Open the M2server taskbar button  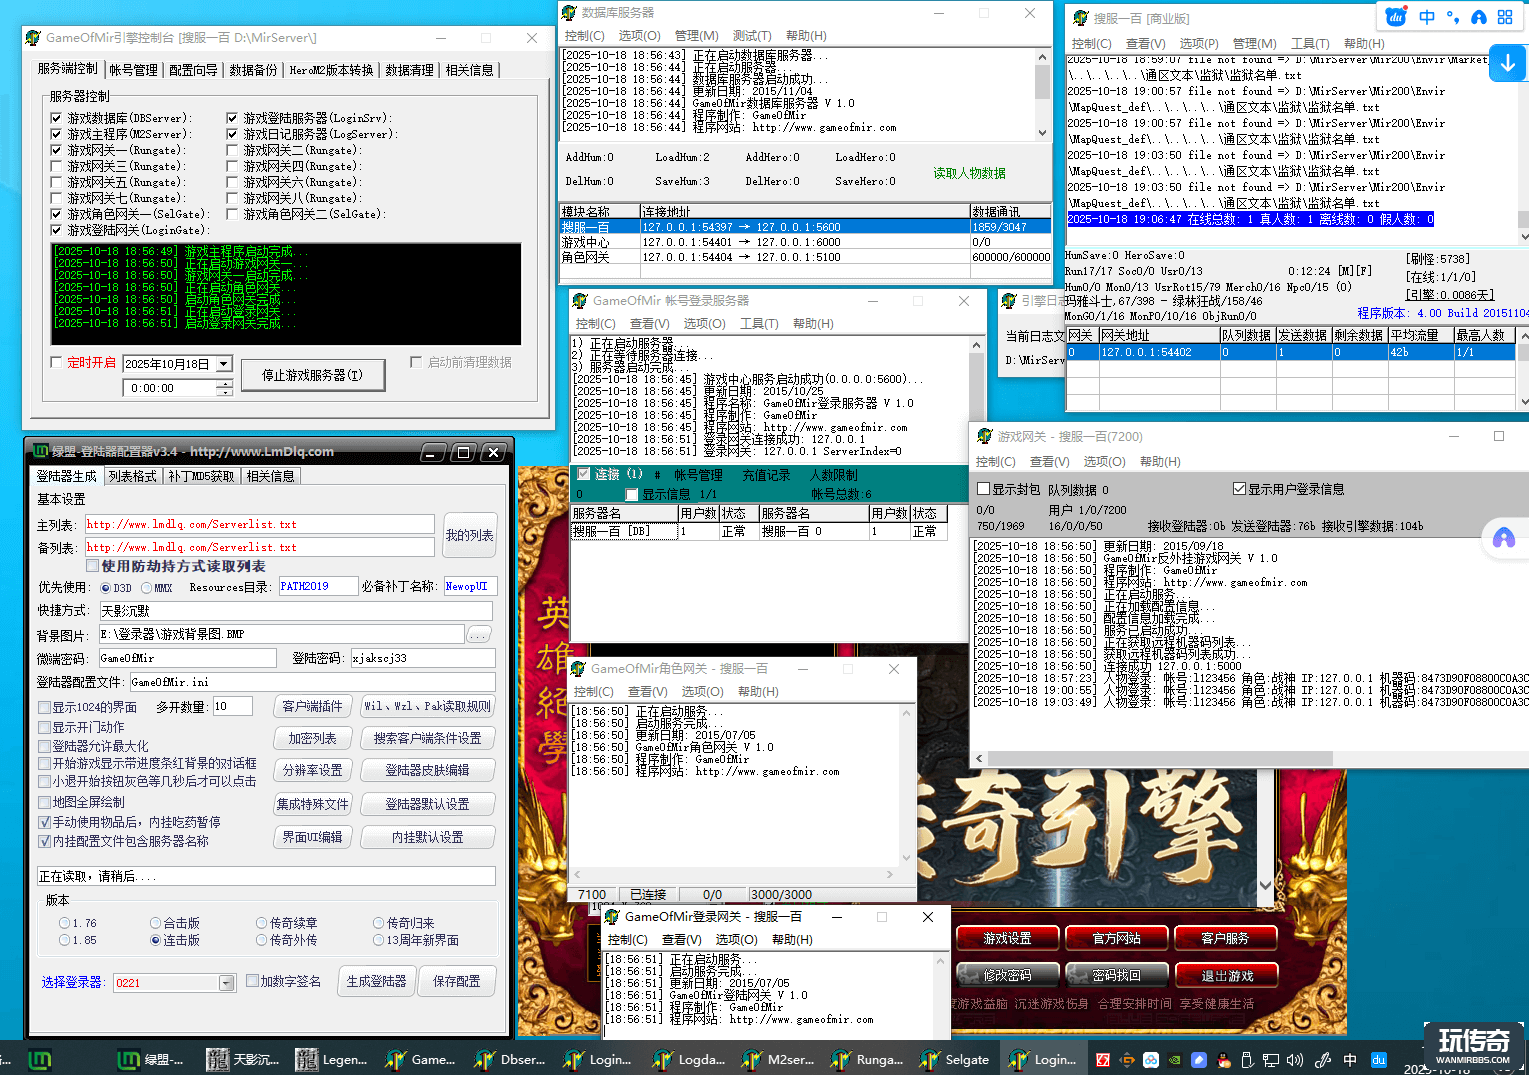[776, 1059]
